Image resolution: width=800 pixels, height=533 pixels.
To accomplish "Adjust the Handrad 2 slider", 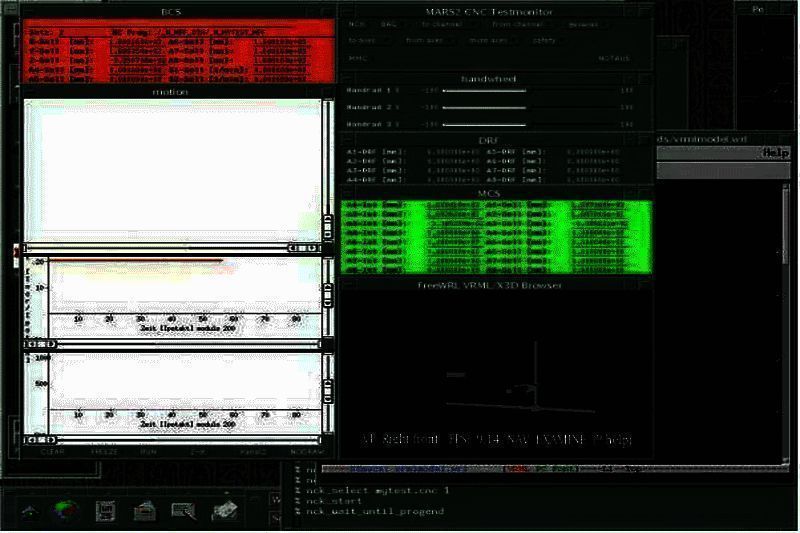I will coord(484,107).
